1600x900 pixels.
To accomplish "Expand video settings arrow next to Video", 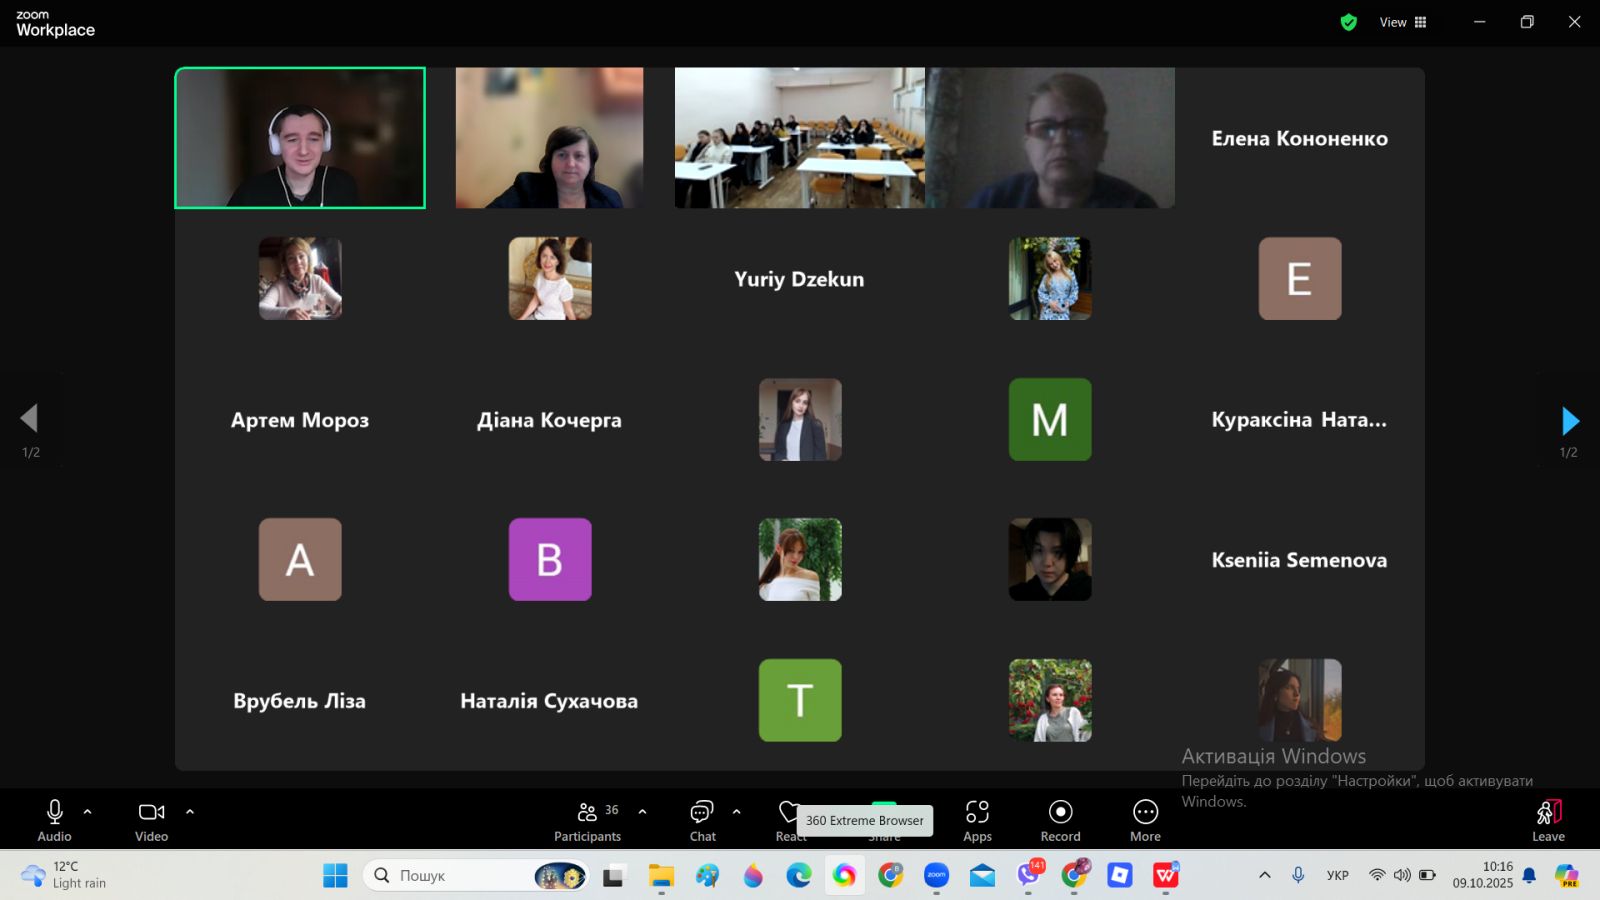I will pos(190,812).
